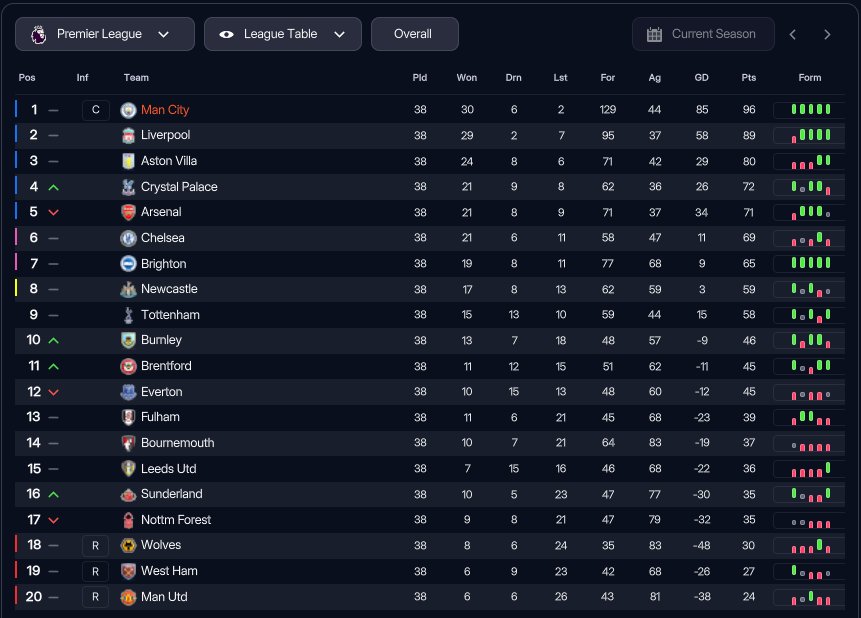
Task: Click the Man Utd crest icon
Action: click(x=128, y=597)
